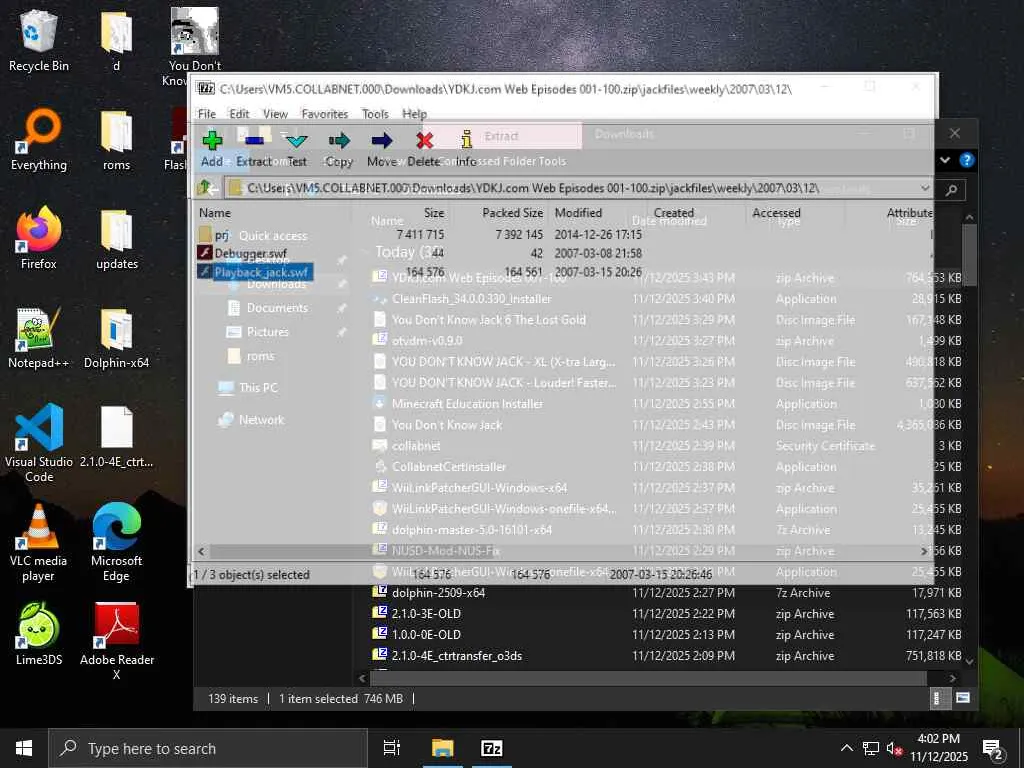Open the Recycle Bin desktop icon
Viewport: 1024px width, 768px height.
click(39, 40)
